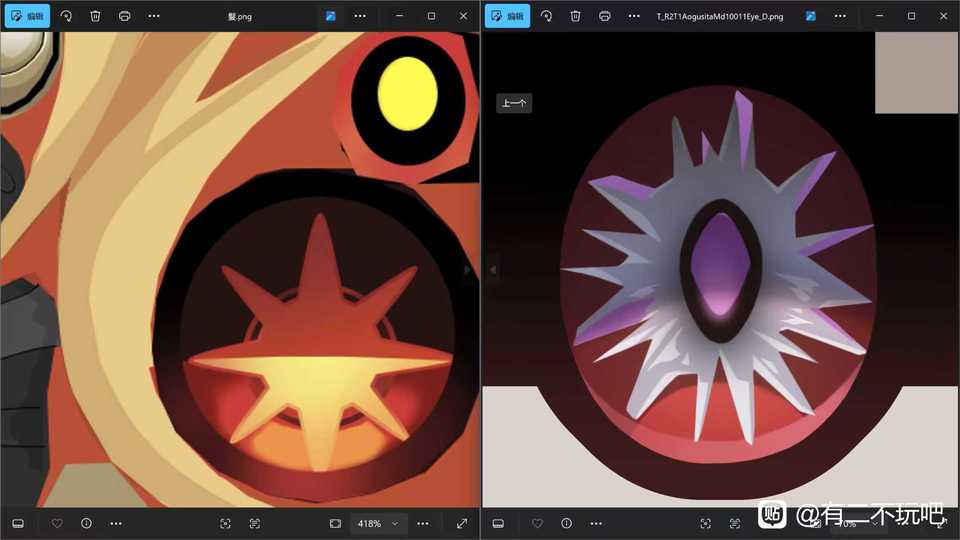Scan text in the Eye_D.png image
The height and width of the screenshot is (540, 960).
click(x=735, y=523)
